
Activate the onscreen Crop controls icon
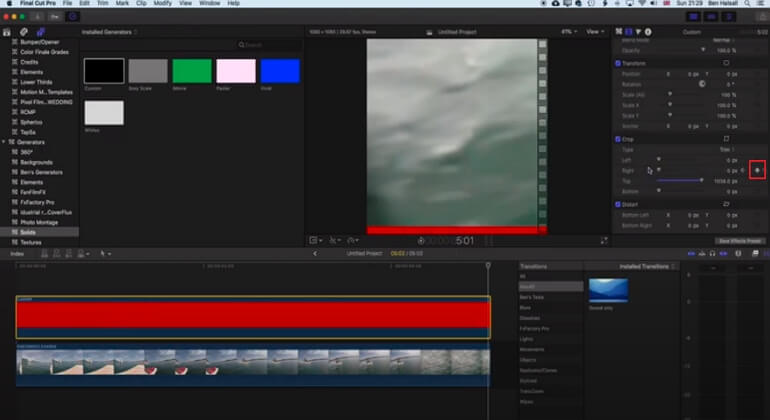tap(726, 139)
